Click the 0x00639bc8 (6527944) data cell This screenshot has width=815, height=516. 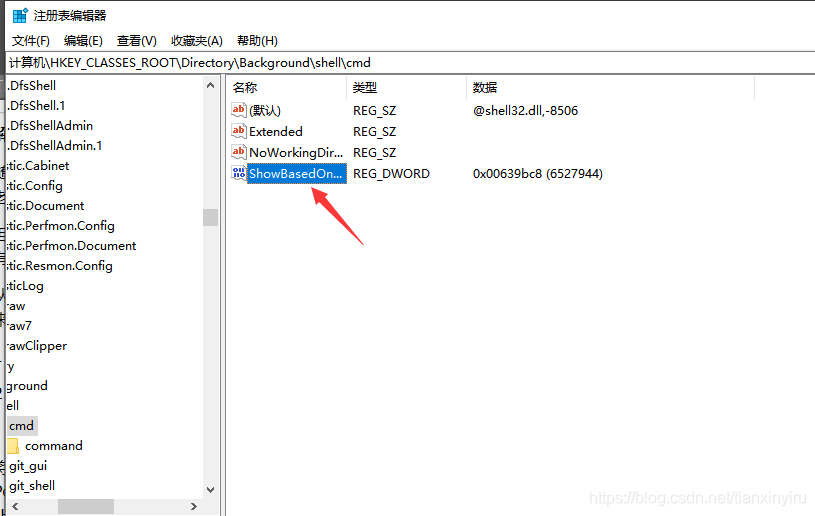pos(537,174)
